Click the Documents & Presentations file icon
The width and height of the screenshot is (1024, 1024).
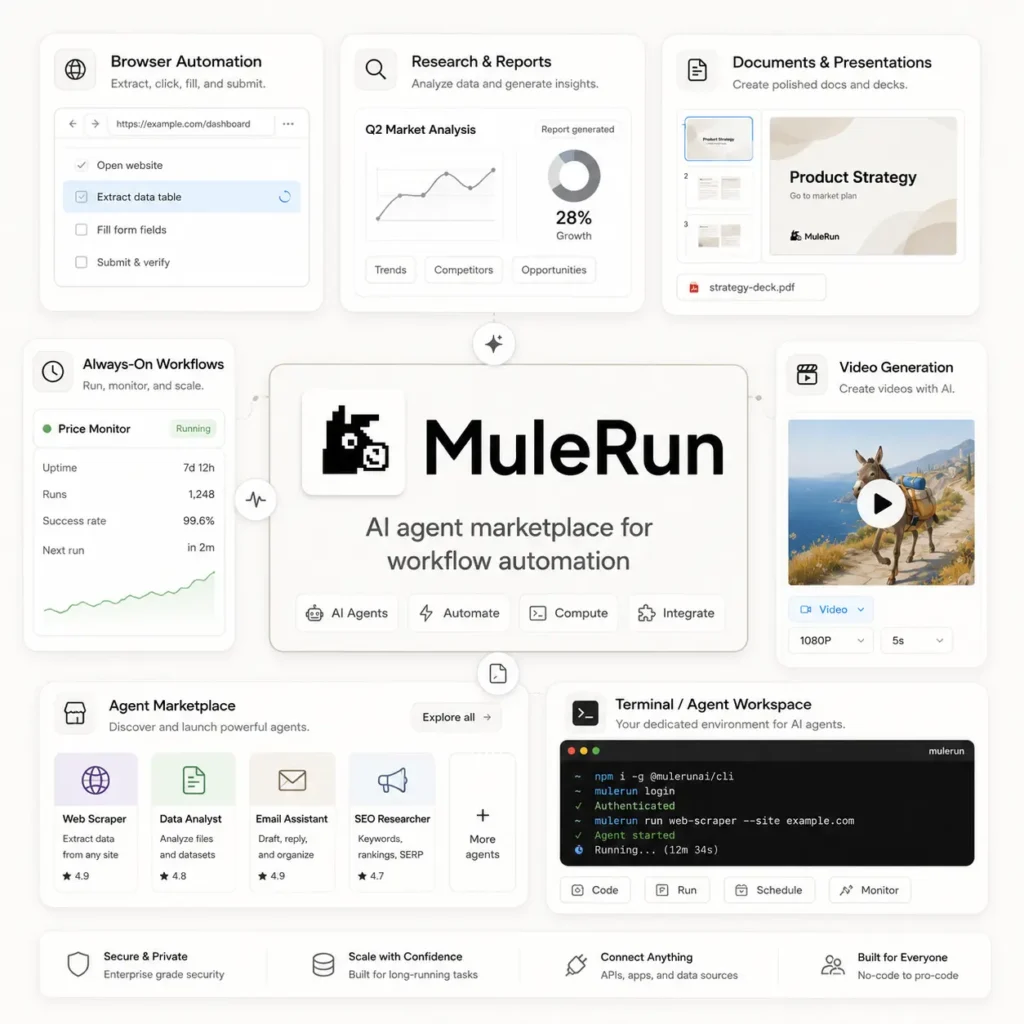point(697,69)
